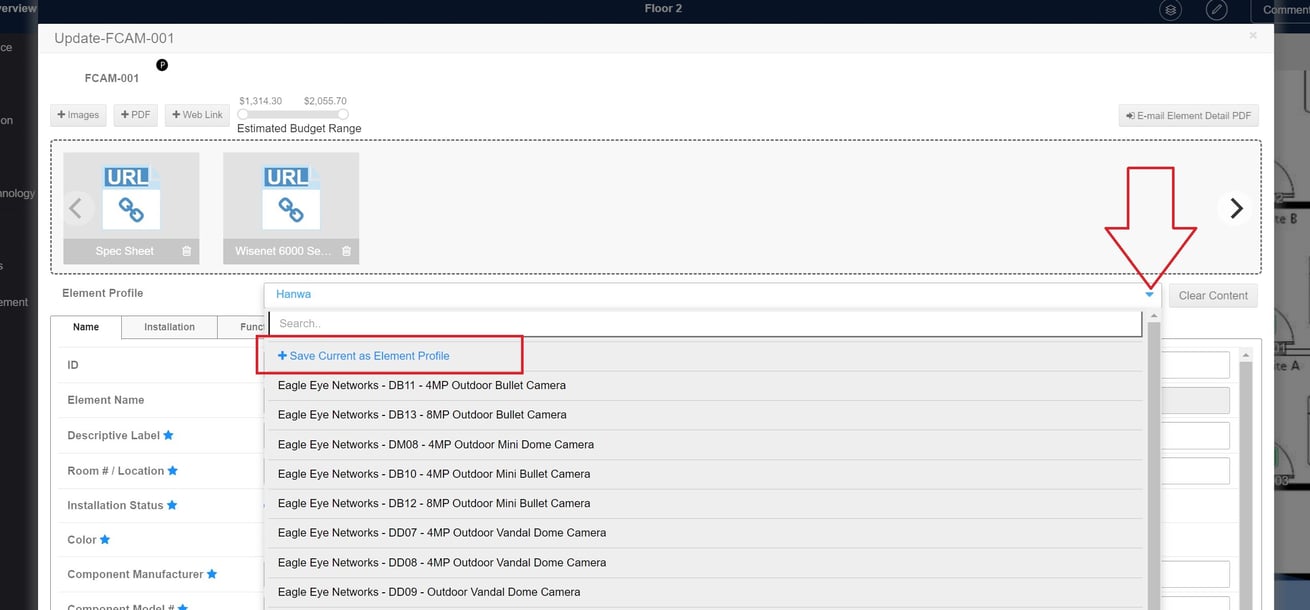
Task: Select Eagle Eye DB11 4MP Outdoor Bullet Camera
Action: coord(421,386)
